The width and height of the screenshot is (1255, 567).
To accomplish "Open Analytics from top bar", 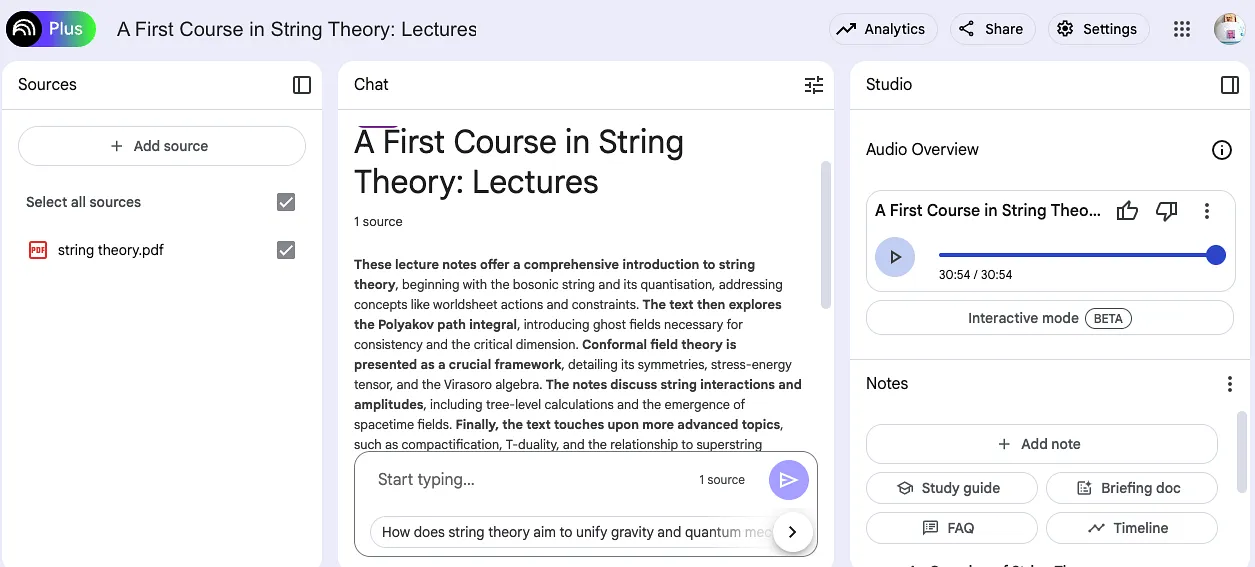I will (x=883, y=29).
